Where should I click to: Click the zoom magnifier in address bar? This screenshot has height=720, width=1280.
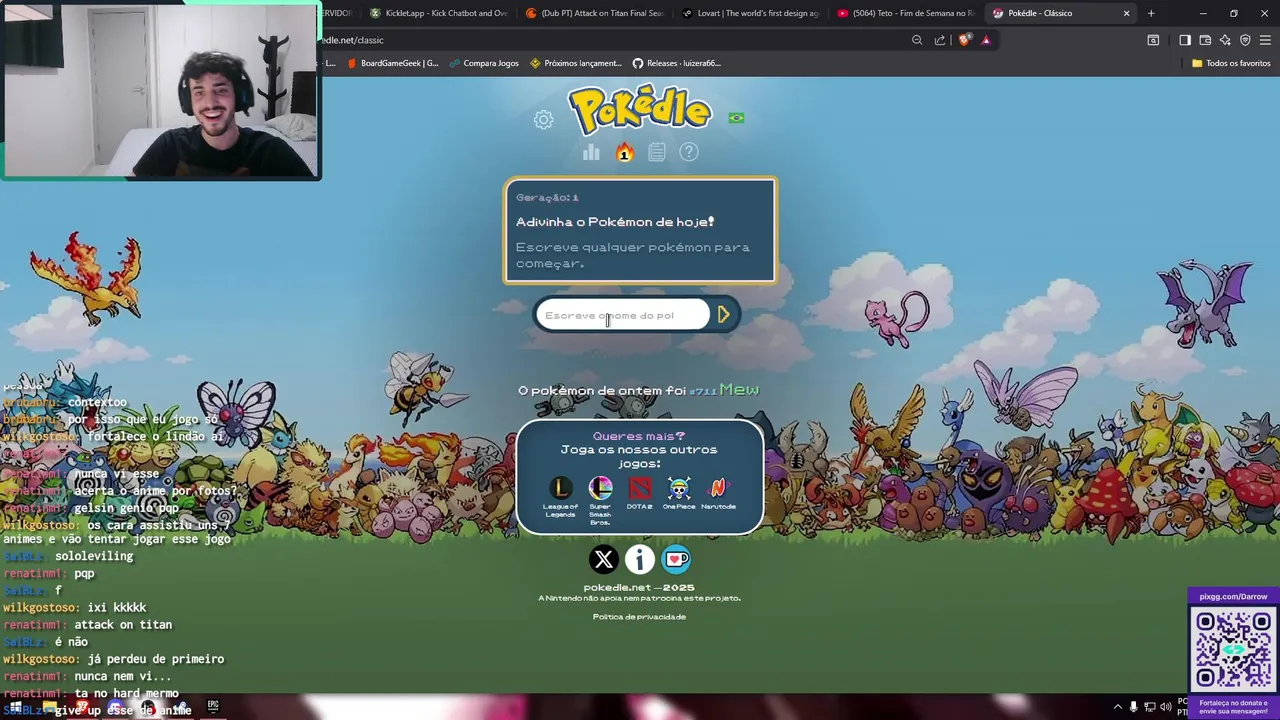click(917, 40)
